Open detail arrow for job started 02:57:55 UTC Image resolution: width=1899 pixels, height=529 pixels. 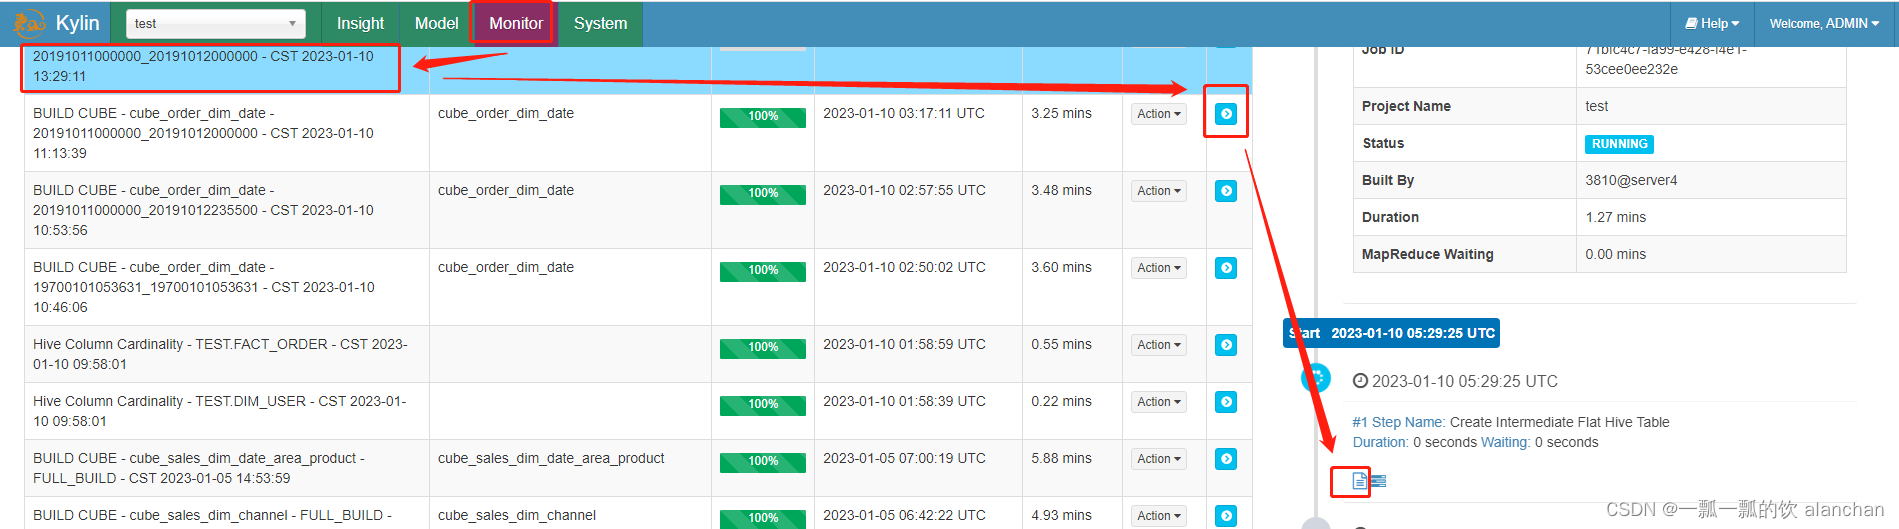(1226, 191)
